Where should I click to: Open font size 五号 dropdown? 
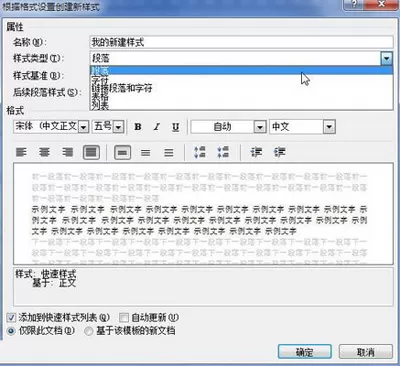click(118, 127)
